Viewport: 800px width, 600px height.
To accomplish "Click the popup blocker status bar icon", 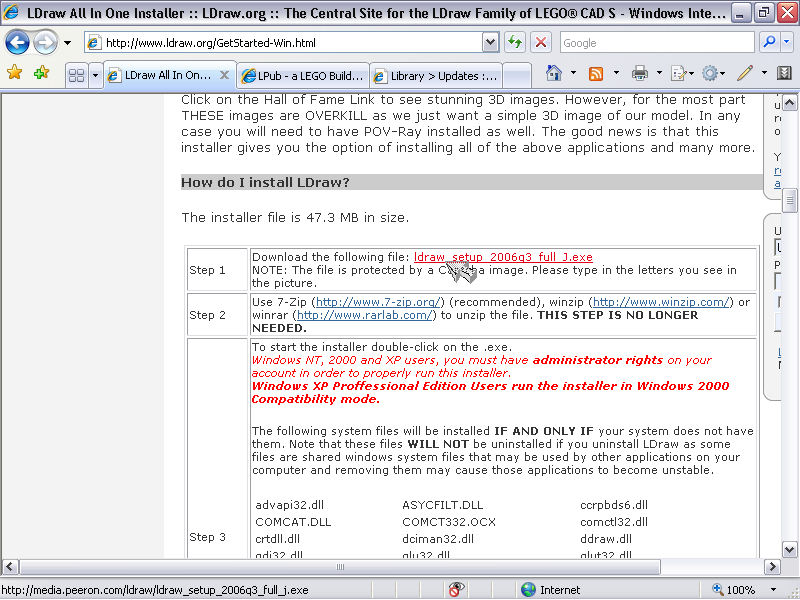I will 456,589.
